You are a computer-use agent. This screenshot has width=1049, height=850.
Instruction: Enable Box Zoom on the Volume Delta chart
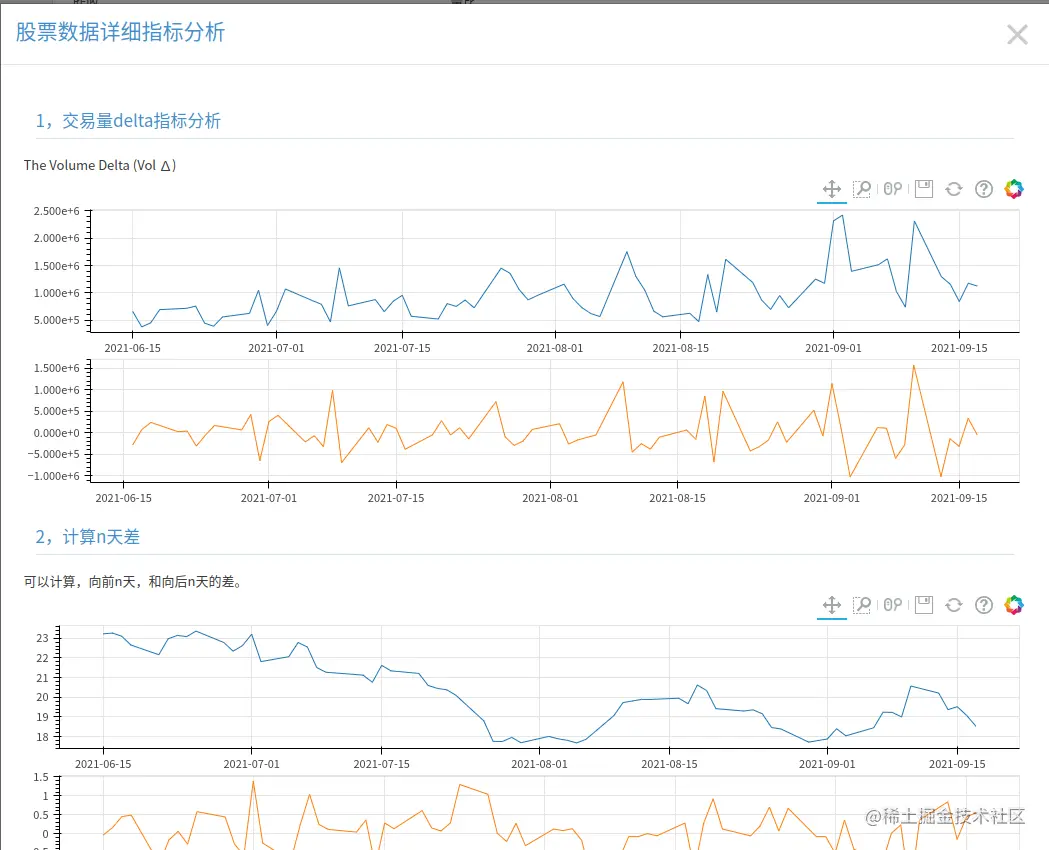[861, 189]
